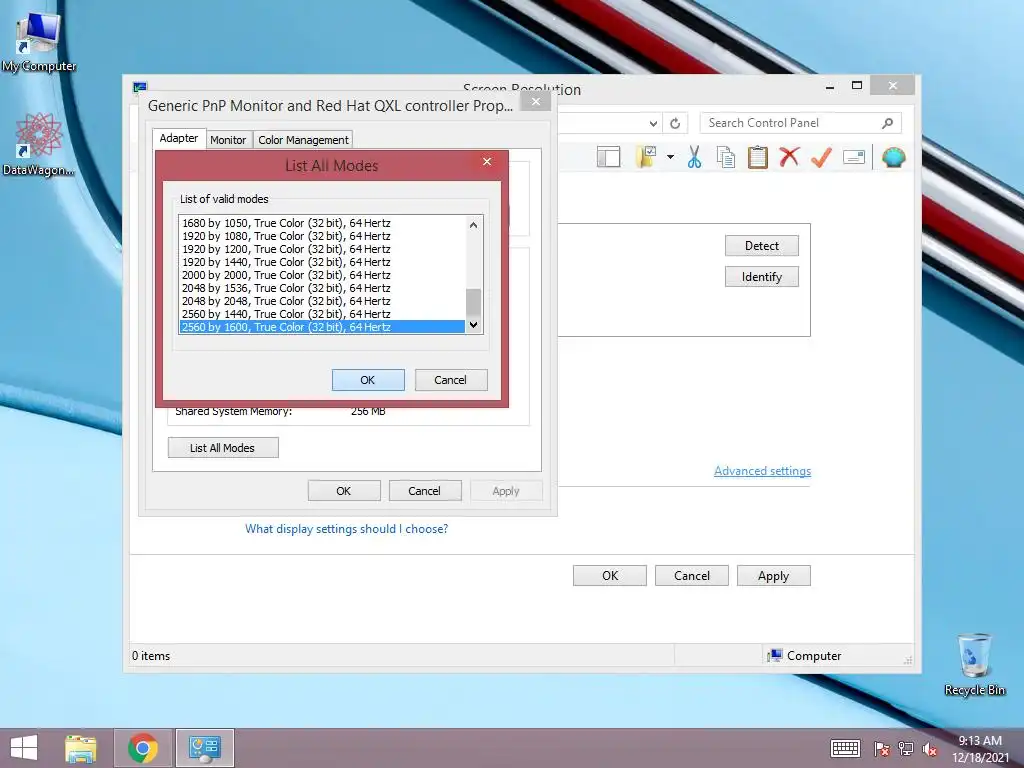Image resolution: width=1024 pixels, height=768 pixels.
Task: Click the Cut scissors toolbar icon
Action: [x=694, y=157]
